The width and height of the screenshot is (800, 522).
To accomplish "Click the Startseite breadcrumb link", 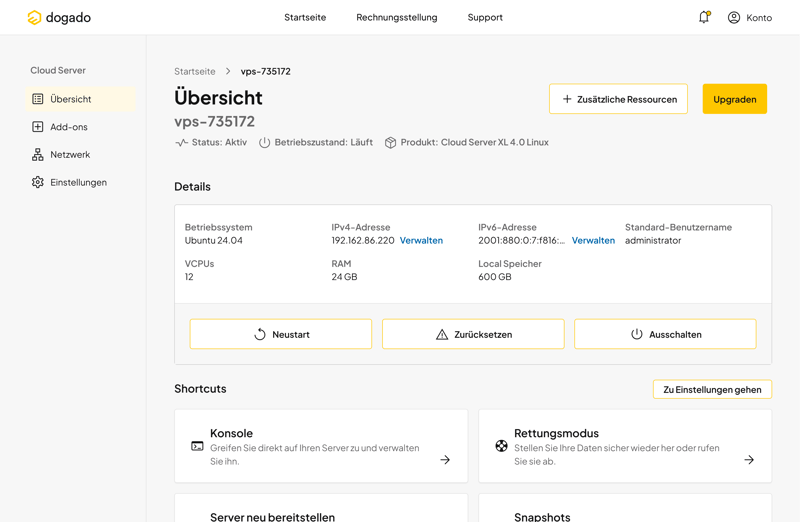I will (x=195, y=72).
